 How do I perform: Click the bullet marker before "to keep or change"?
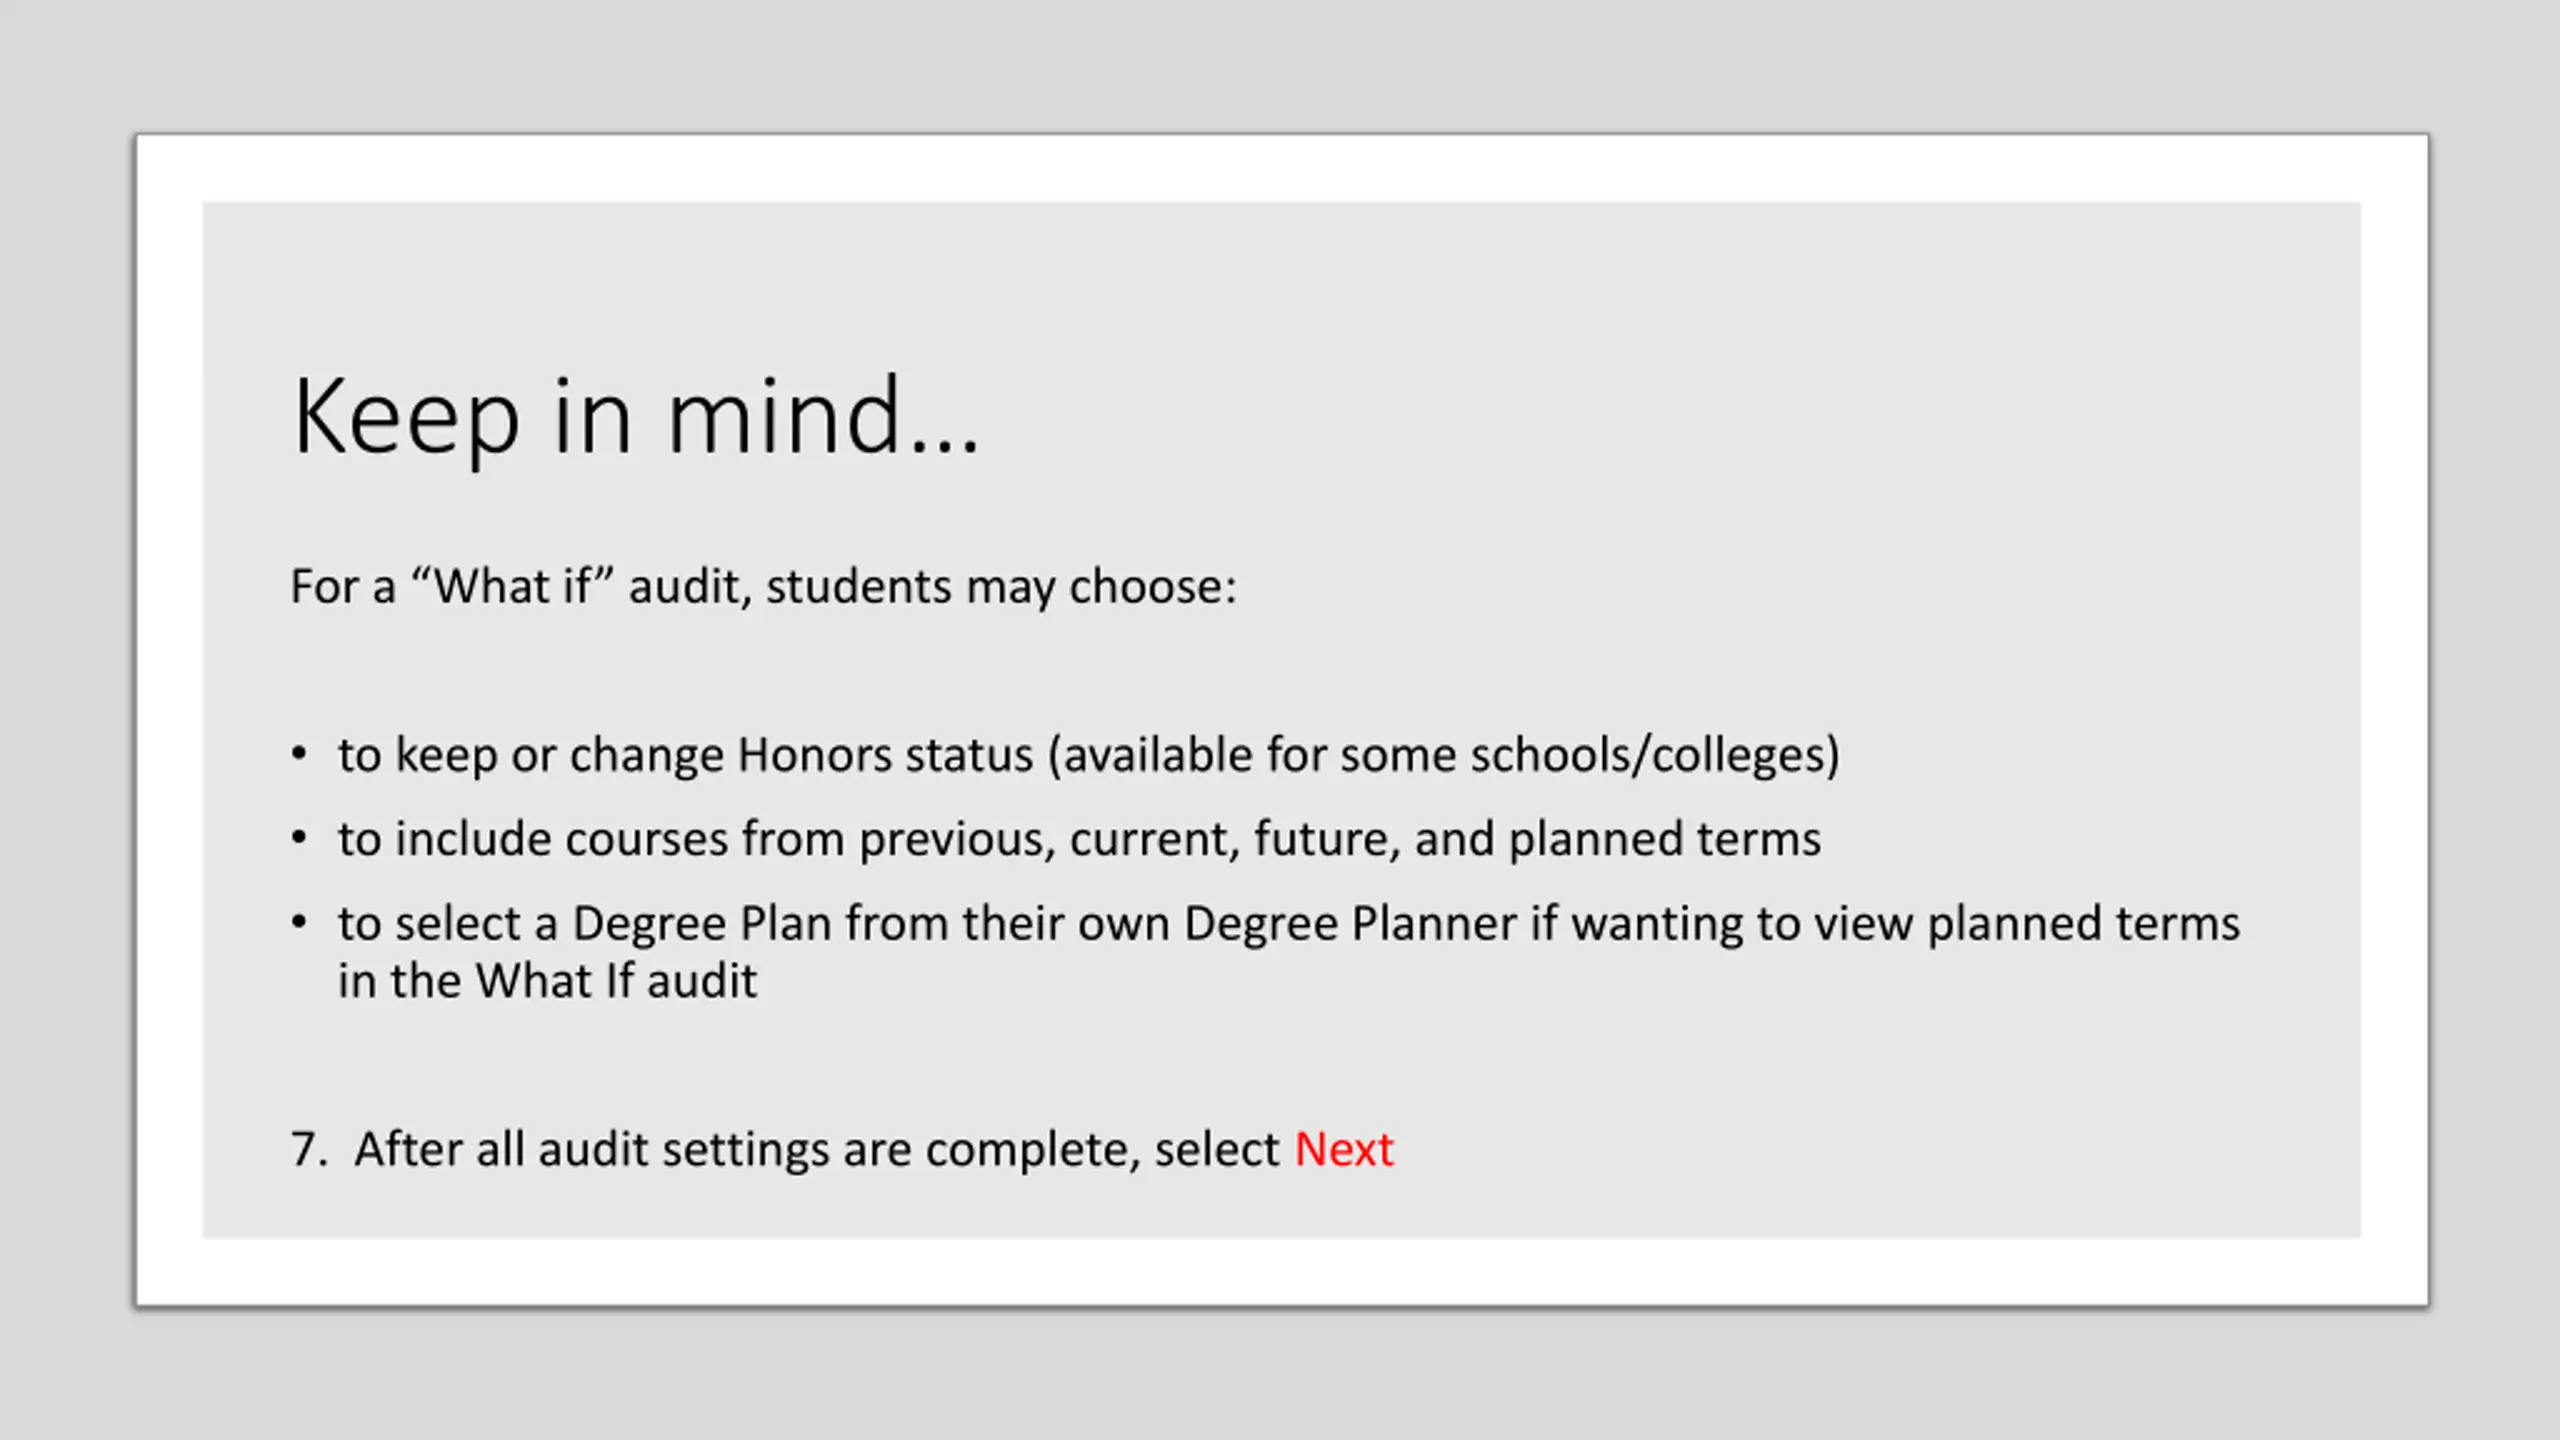coord(299,755)
